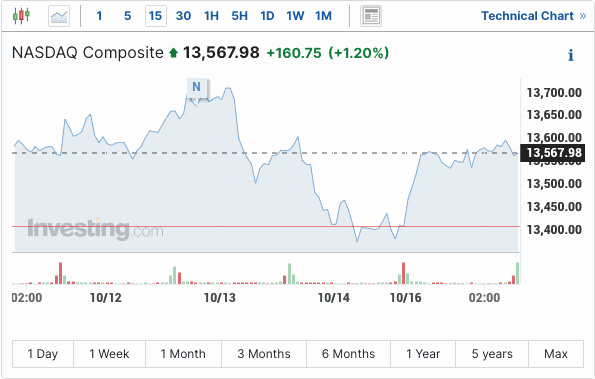Click the 13,700.00 axis label
This screenshot has width=595, height=379.
tap(554, 93)
